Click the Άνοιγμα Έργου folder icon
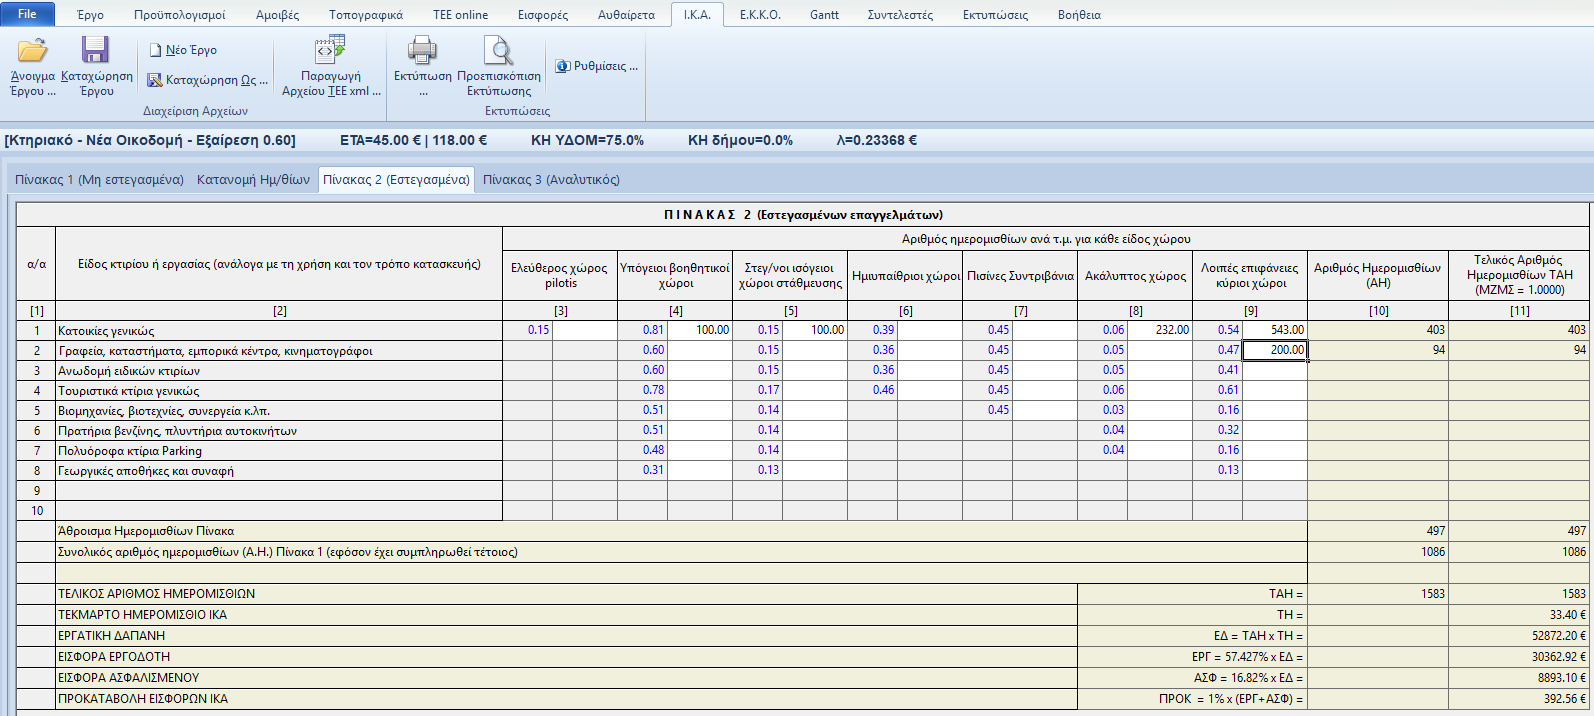 (x=32, y=51)
